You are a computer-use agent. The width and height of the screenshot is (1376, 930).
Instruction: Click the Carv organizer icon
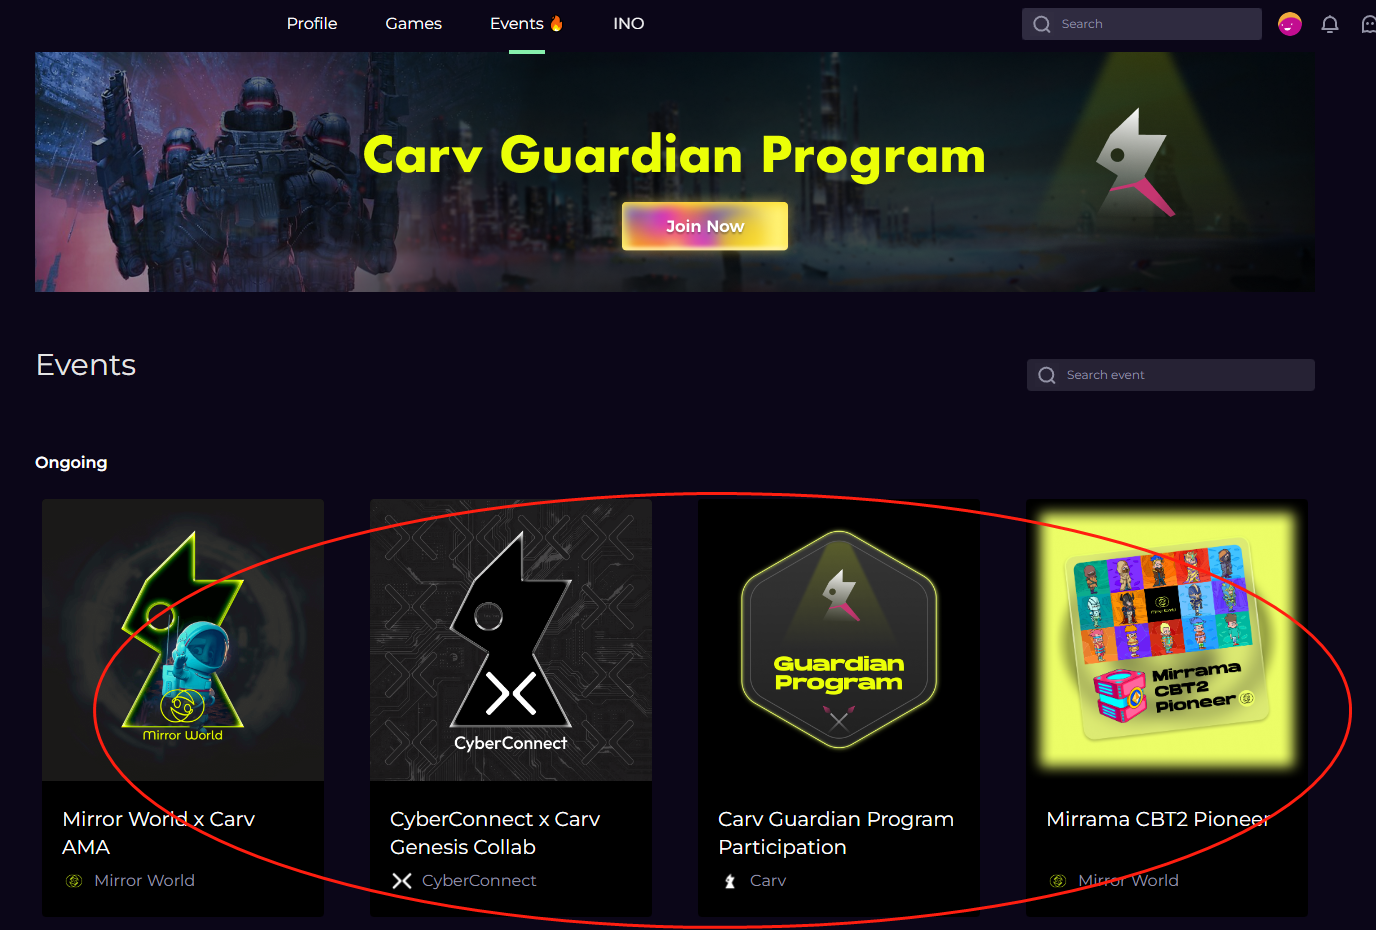(x=730, y=881)
